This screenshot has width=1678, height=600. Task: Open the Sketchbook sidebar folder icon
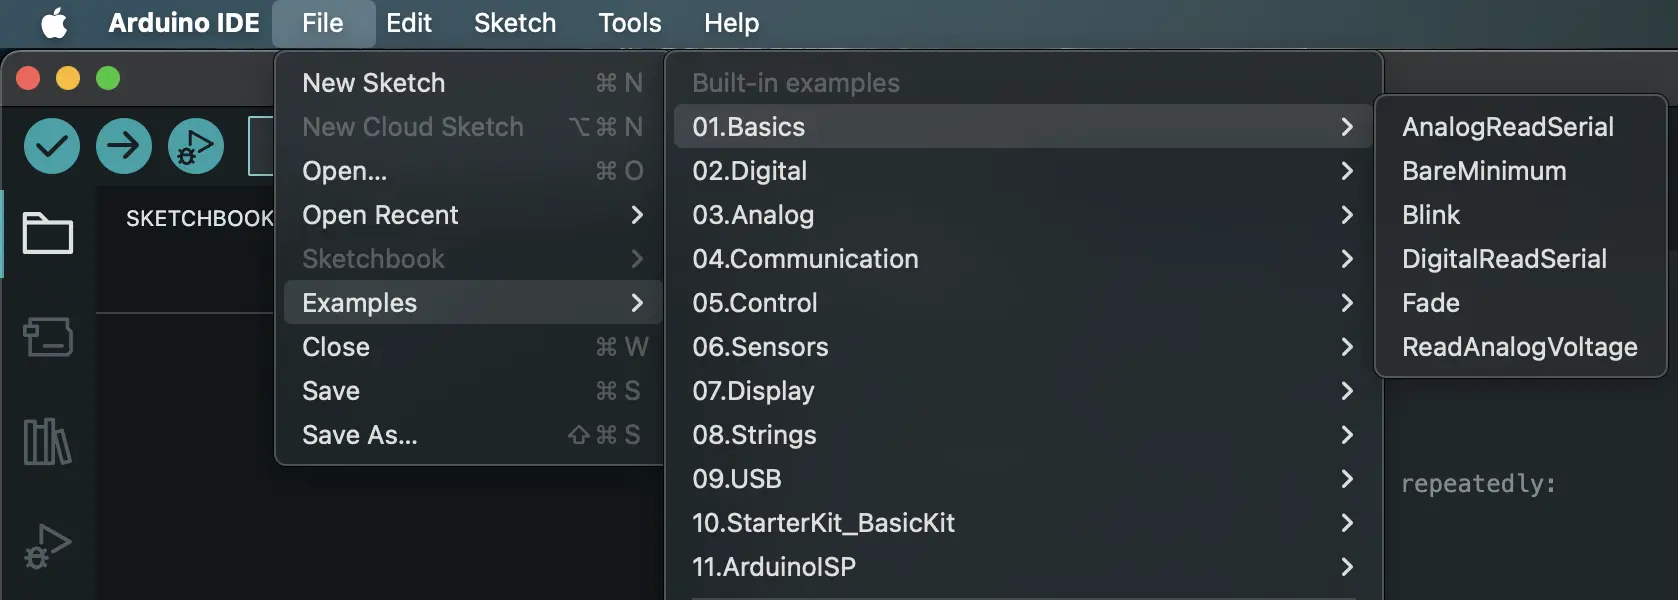(48, 234)
